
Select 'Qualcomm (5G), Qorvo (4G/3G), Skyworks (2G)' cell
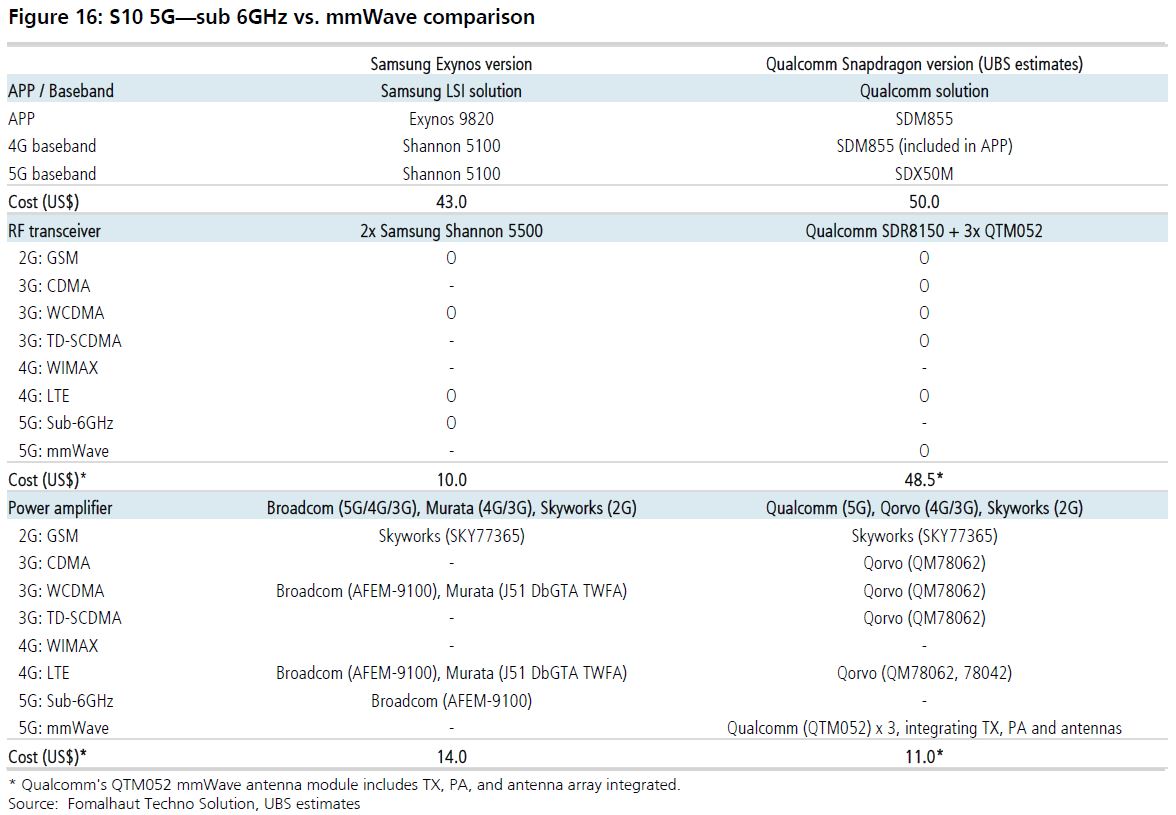pos(924,508)
